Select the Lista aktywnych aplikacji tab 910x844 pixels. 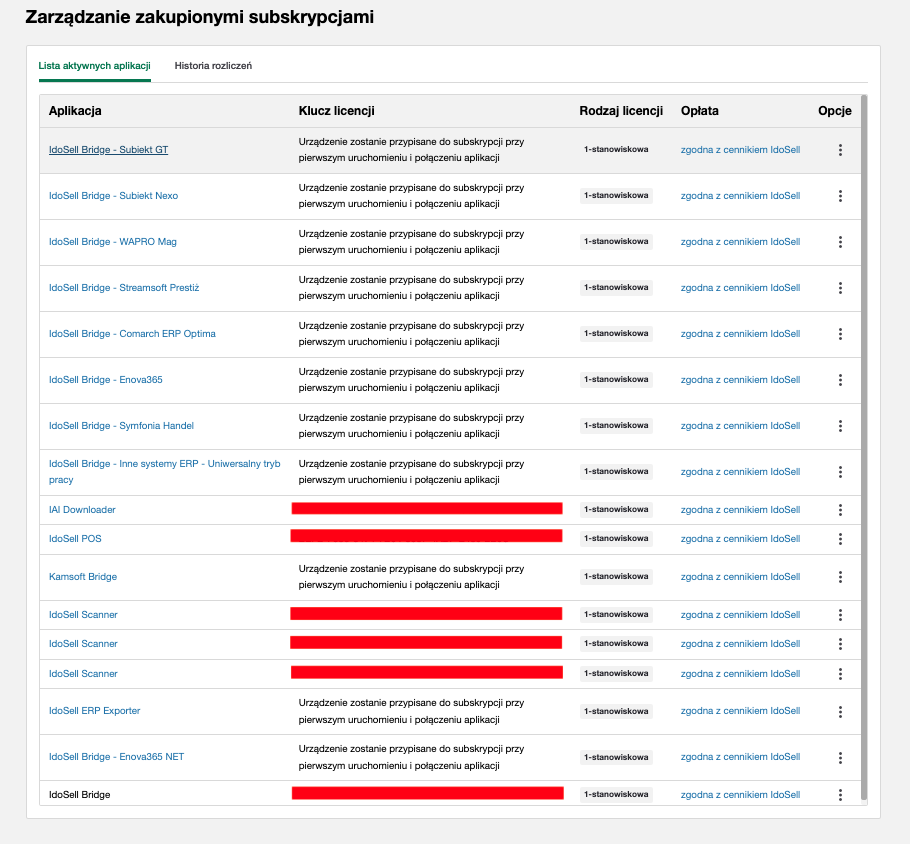click(95, 66)
